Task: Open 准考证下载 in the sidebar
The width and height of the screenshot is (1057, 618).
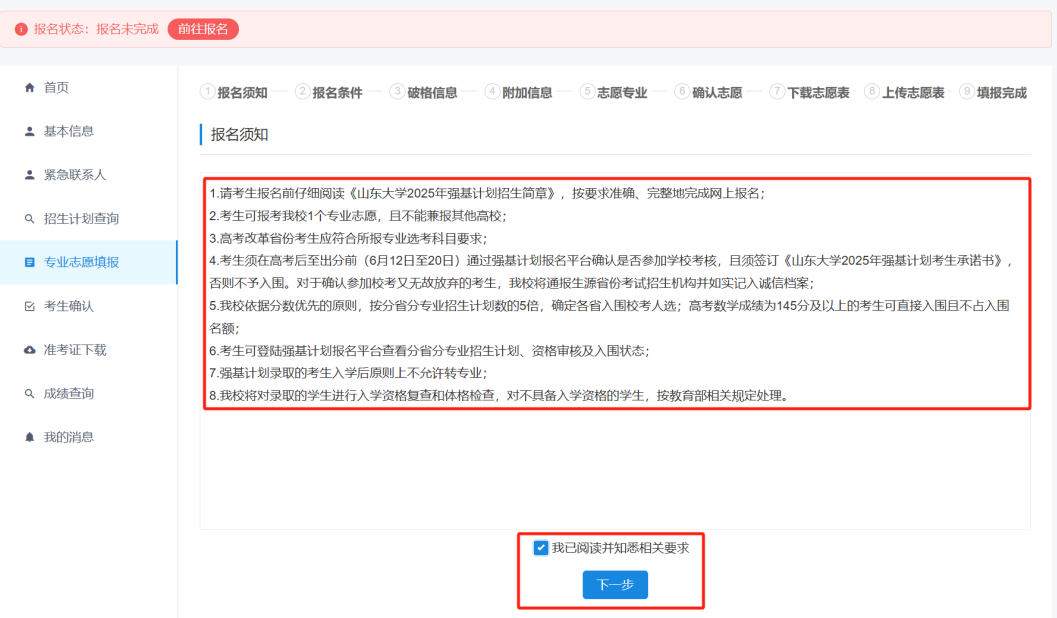Action: coord(89,350)
